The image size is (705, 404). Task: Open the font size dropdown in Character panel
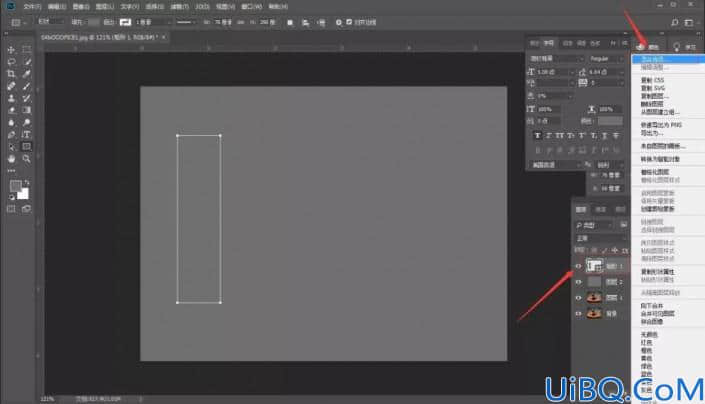(x=572, y=72)
